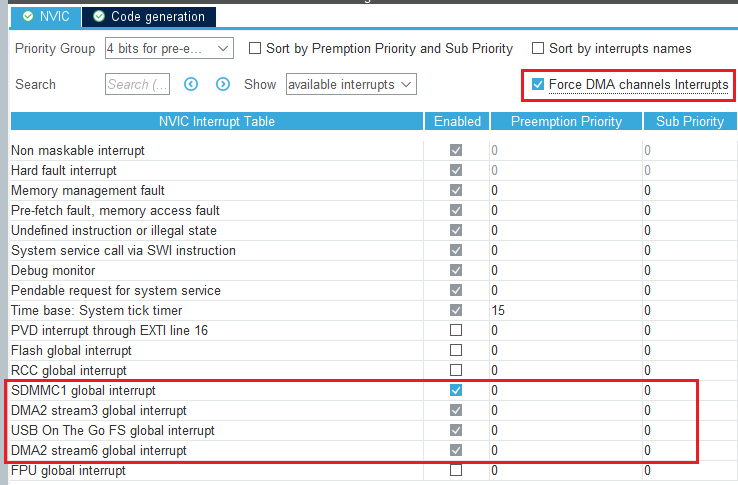The height and width of the screenshot is (485, 738).
Task: Enable the FPU global interrupt checkbox
Action: pos(456,470)
